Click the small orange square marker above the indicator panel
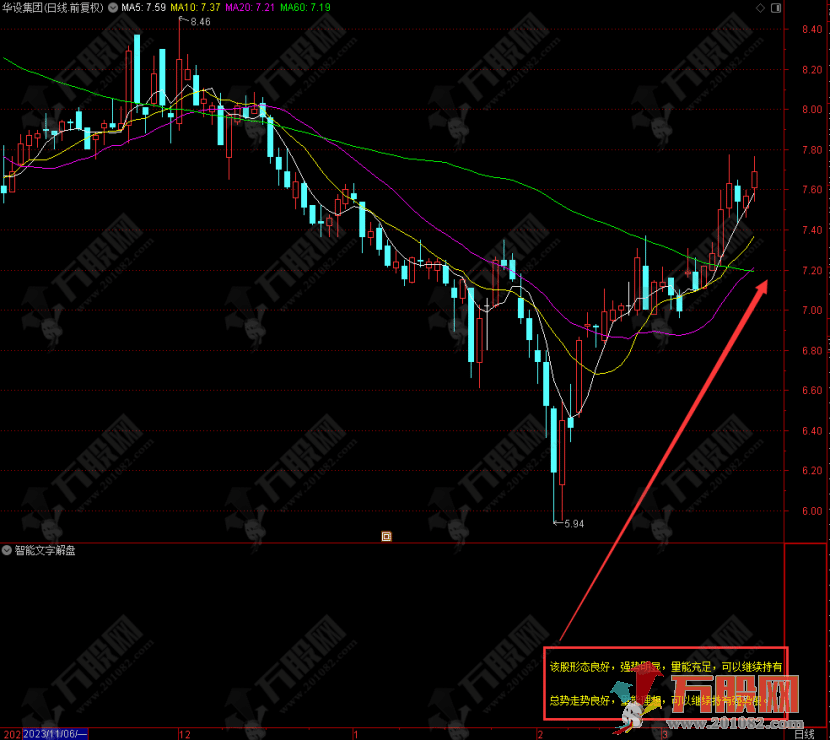 pyautogui.click(x=386, y=536)
